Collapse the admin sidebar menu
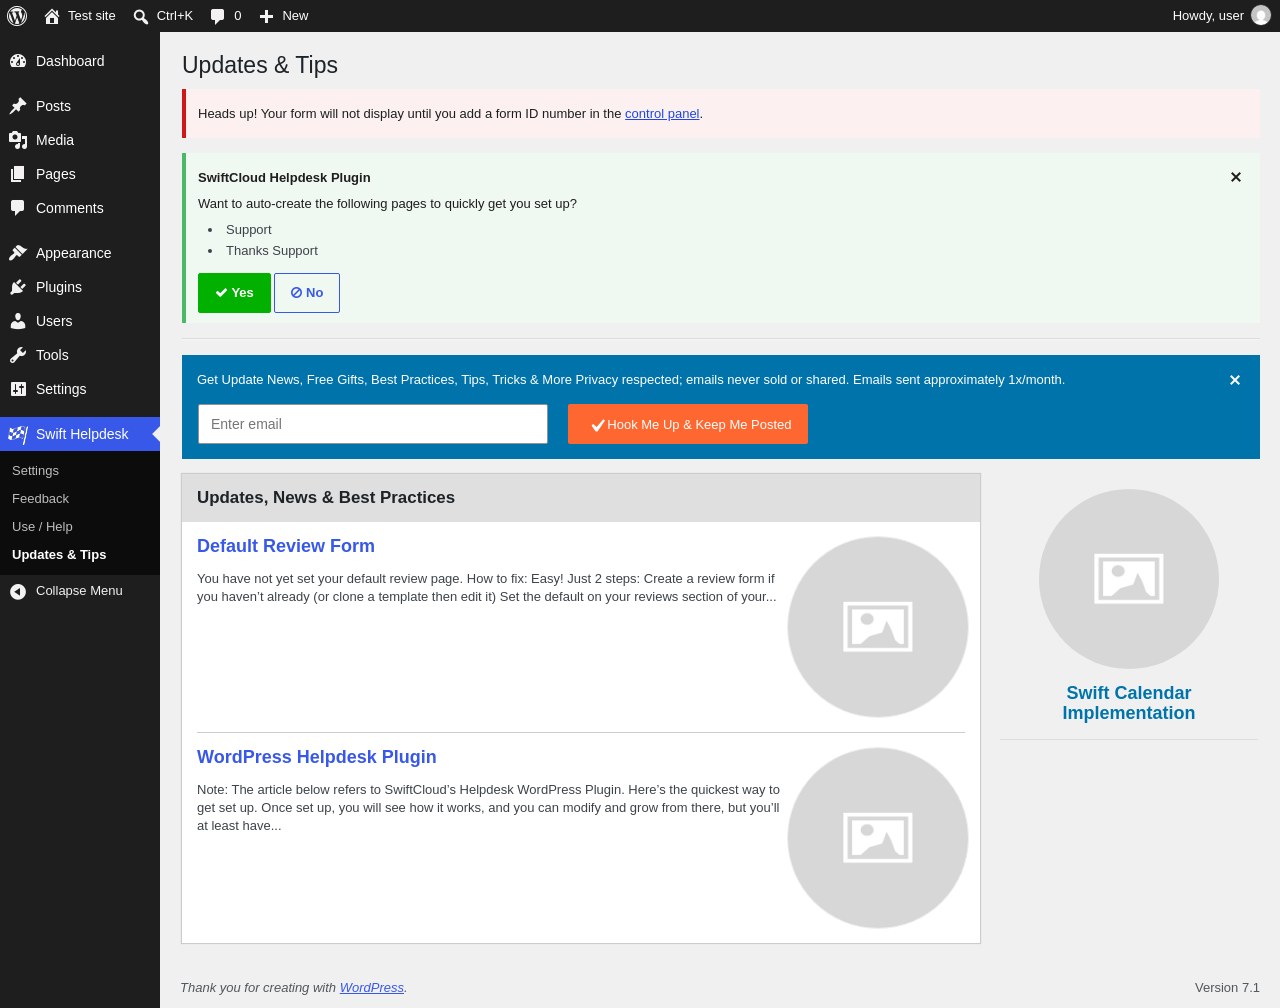The height and width of the screenshot is (1008, 1280). pyautogui.click(x=80, y=591)
